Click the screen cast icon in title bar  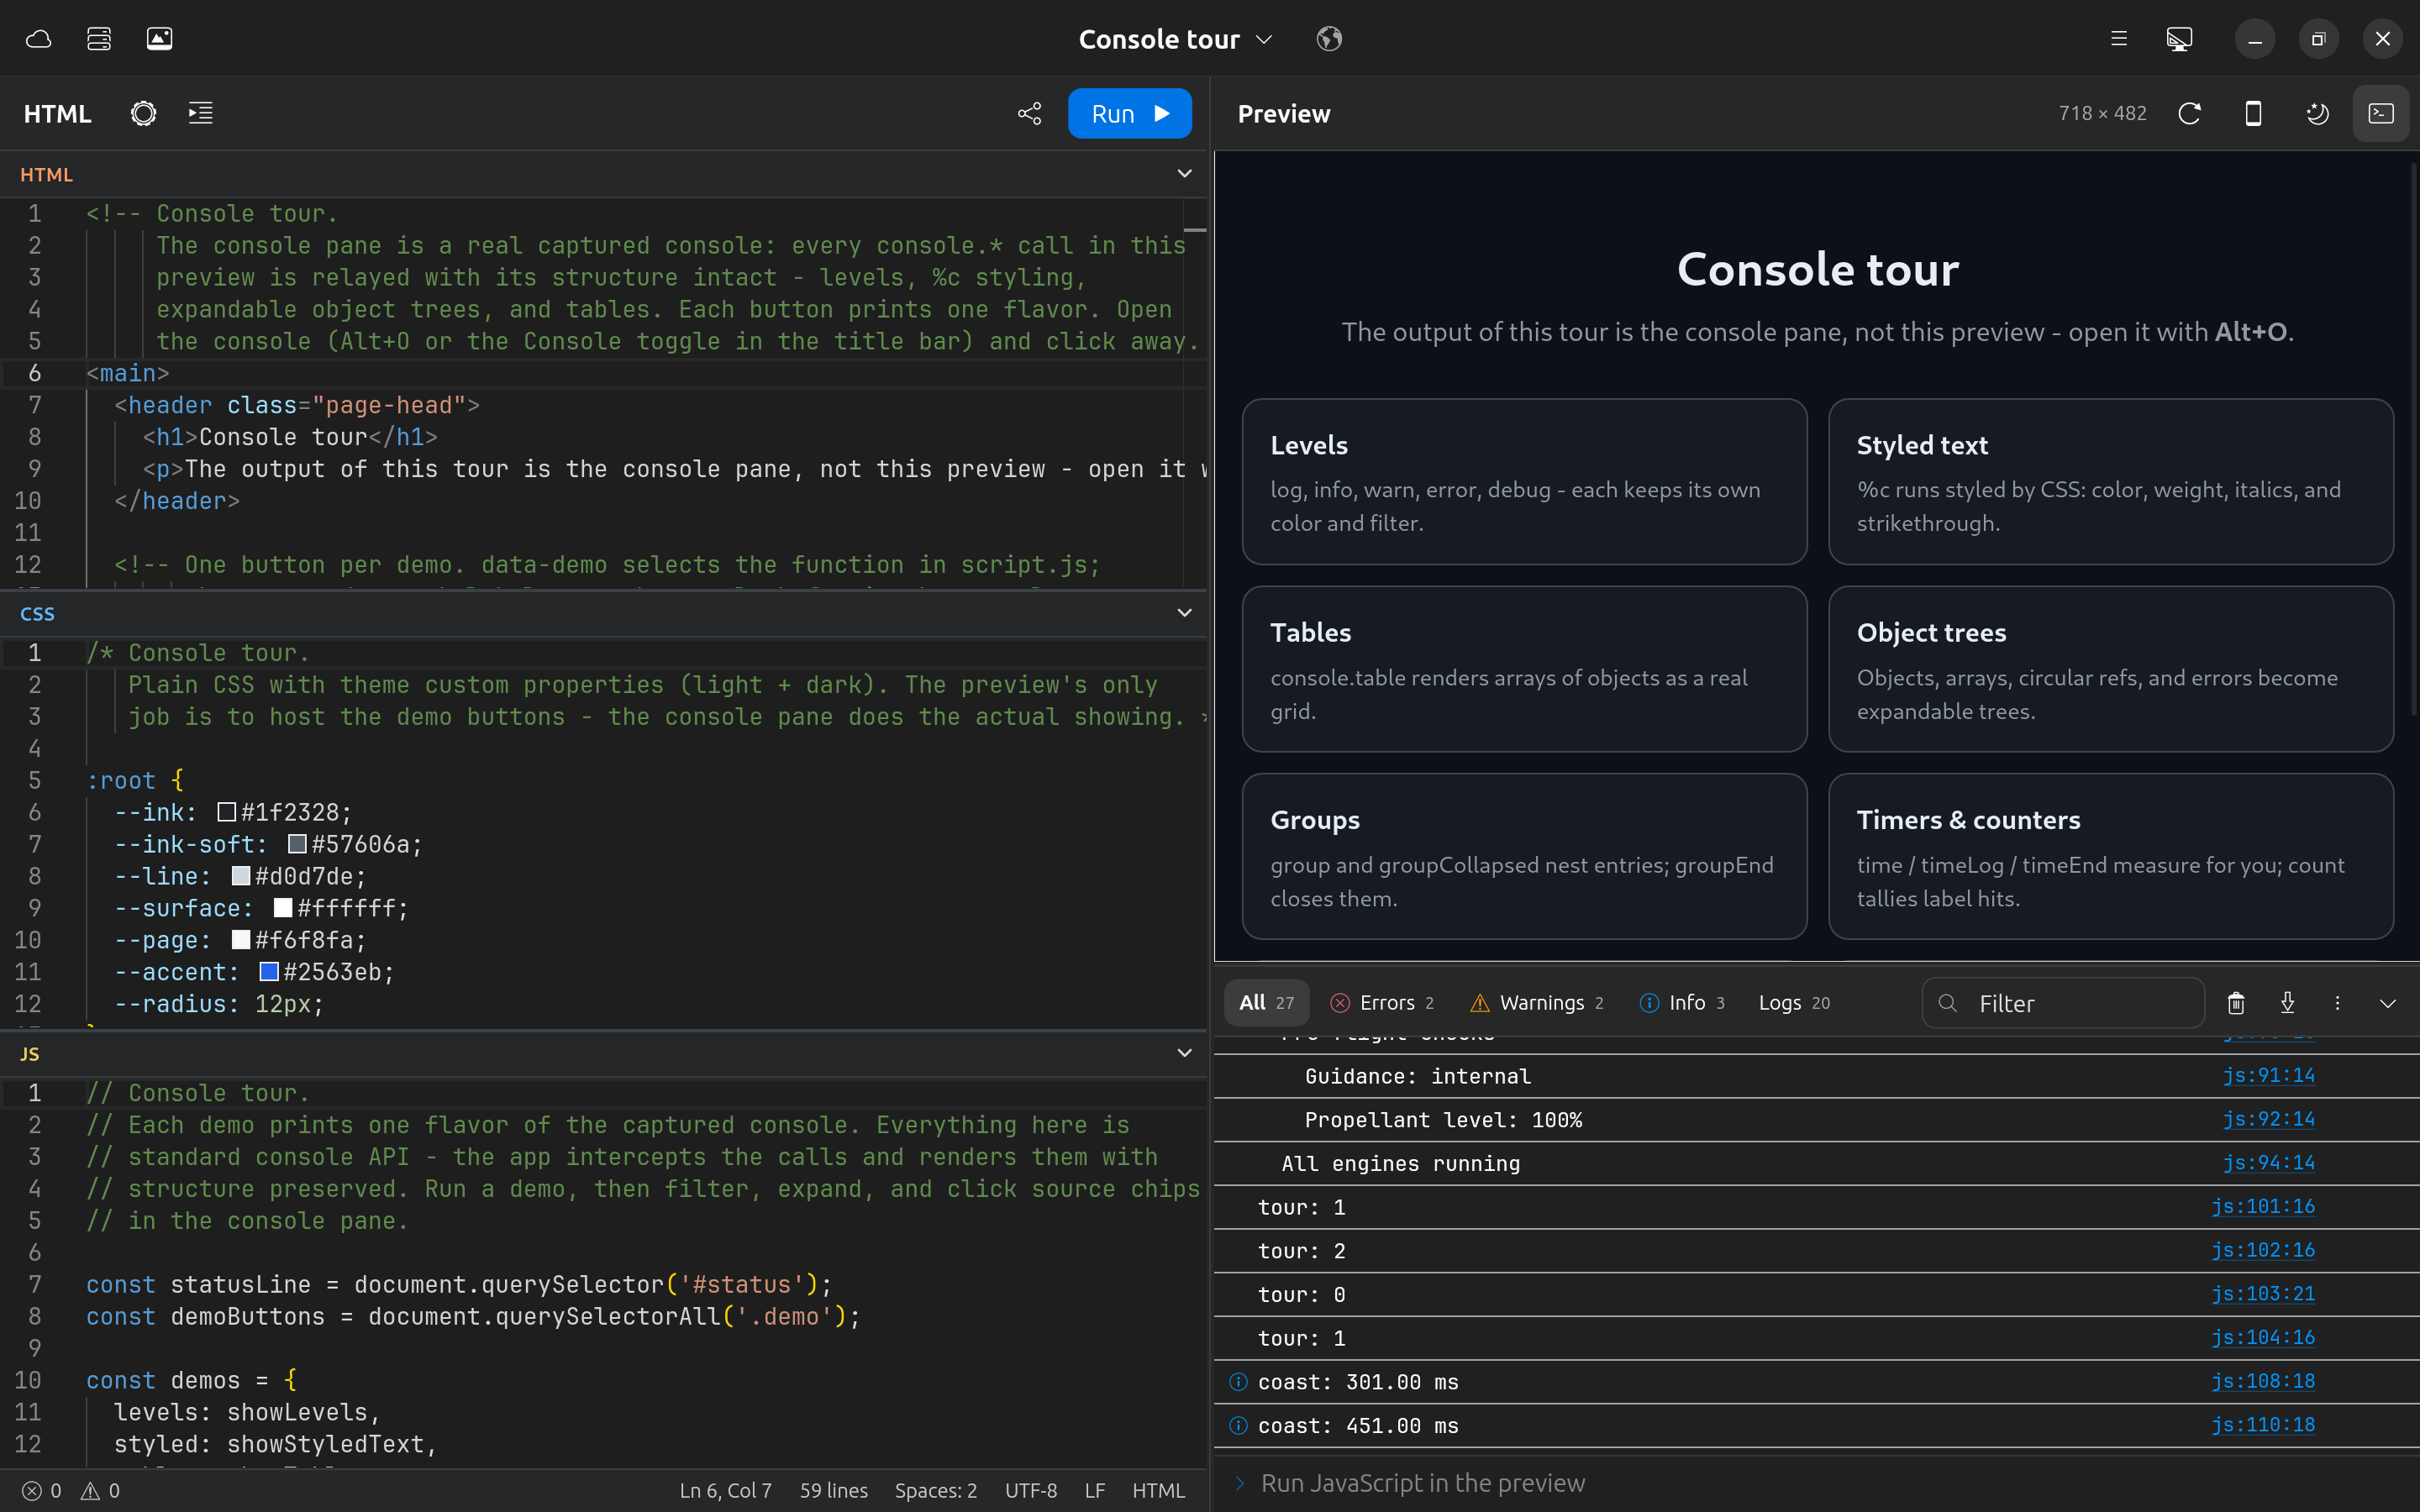tap(2179, 39)
